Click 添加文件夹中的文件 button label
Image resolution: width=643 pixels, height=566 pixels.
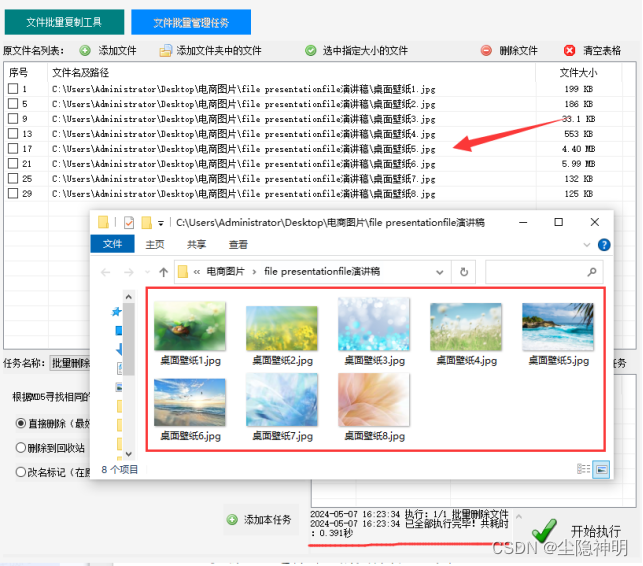tap(219, 50)
